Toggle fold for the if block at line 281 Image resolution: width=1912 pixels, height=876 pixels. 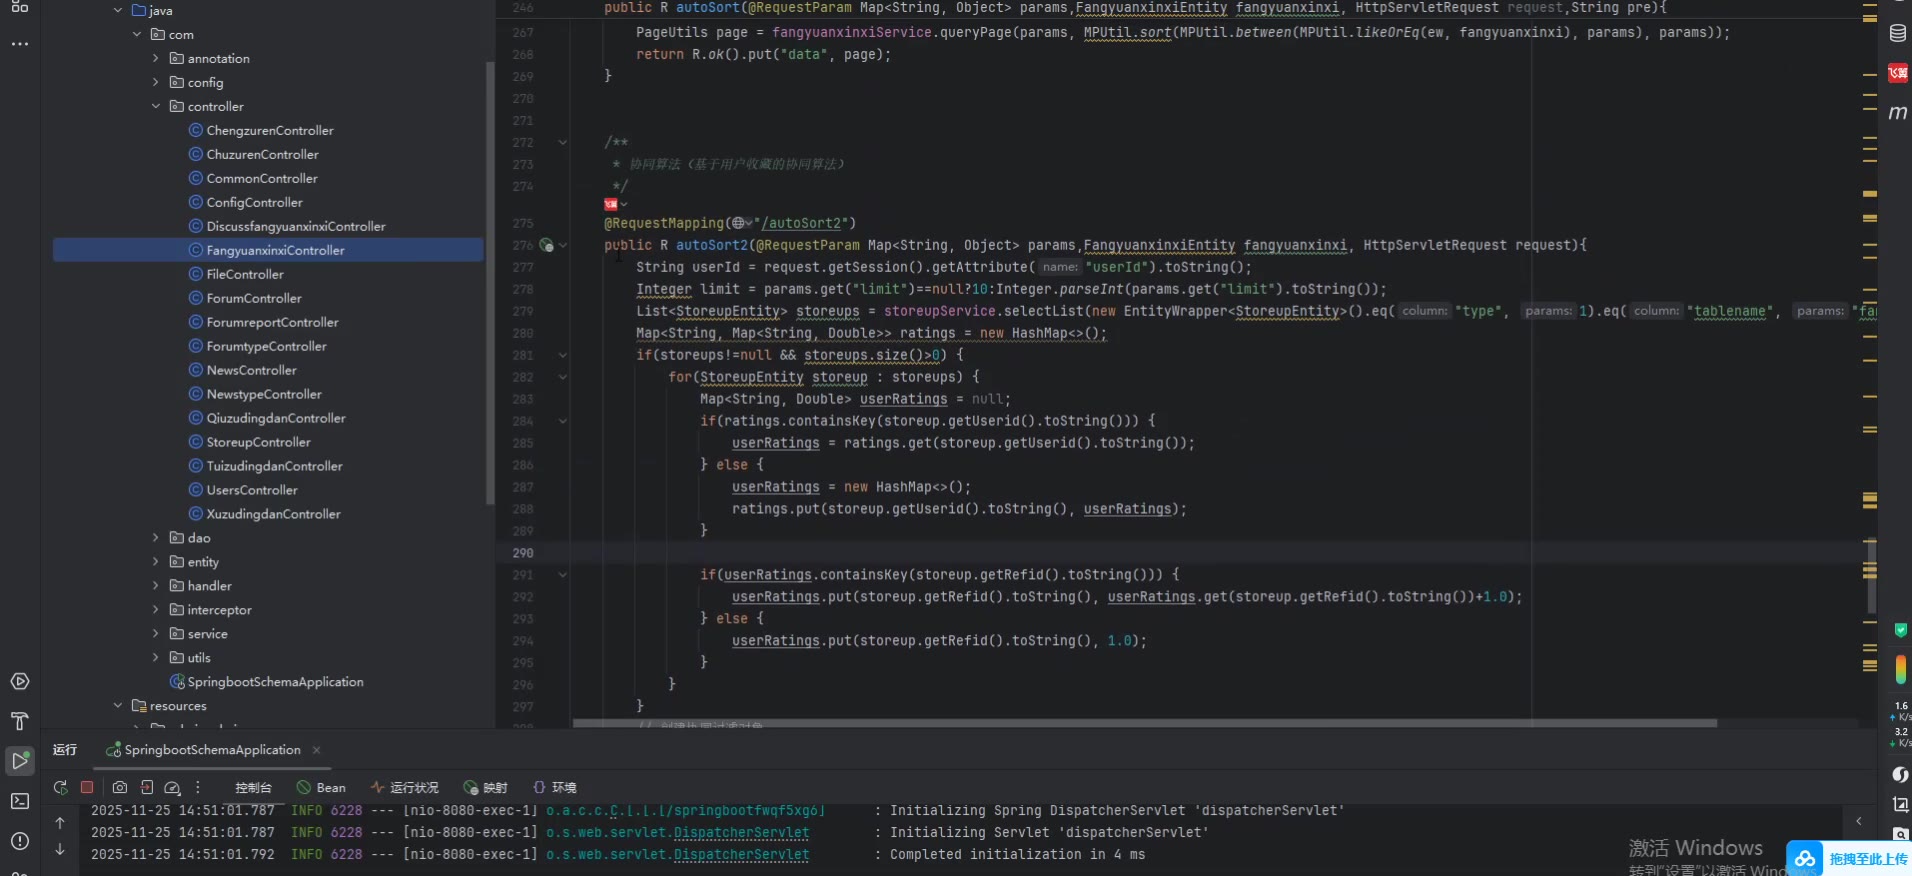click(x=563, y=355)
